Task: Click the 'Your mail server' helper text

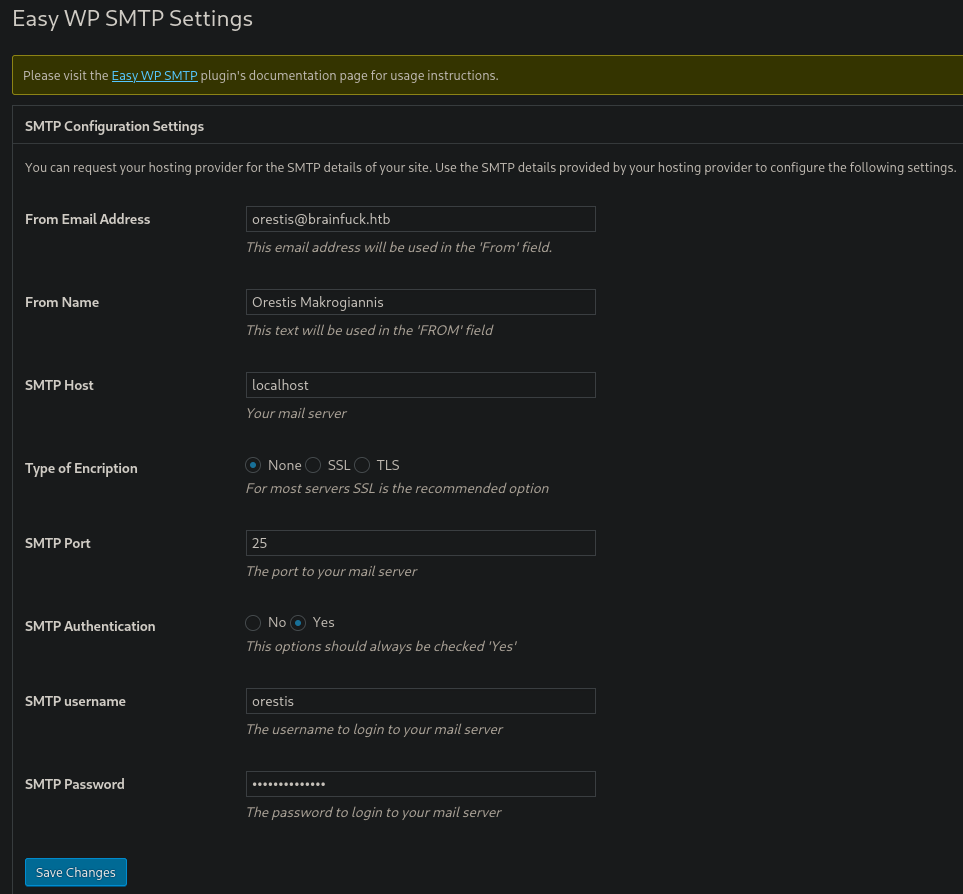Action: [296, 413]
